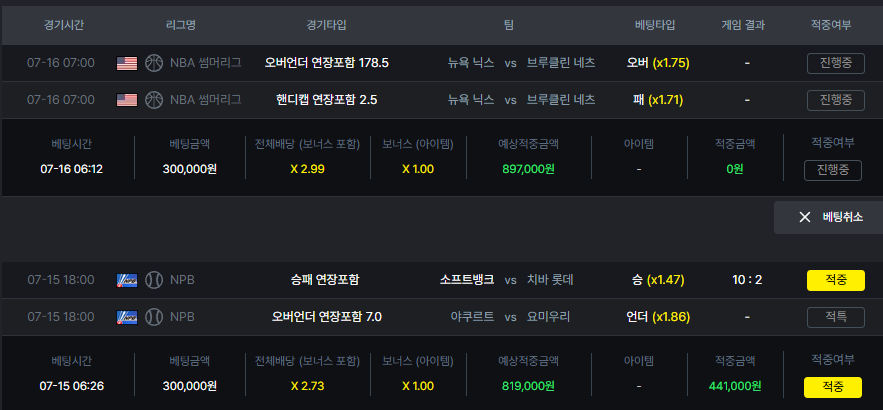Click the 뉴욕 닉스 team name in the top row
Image resolution: width=883 pixels, height=410 pixels.
(x=471, y=63)
